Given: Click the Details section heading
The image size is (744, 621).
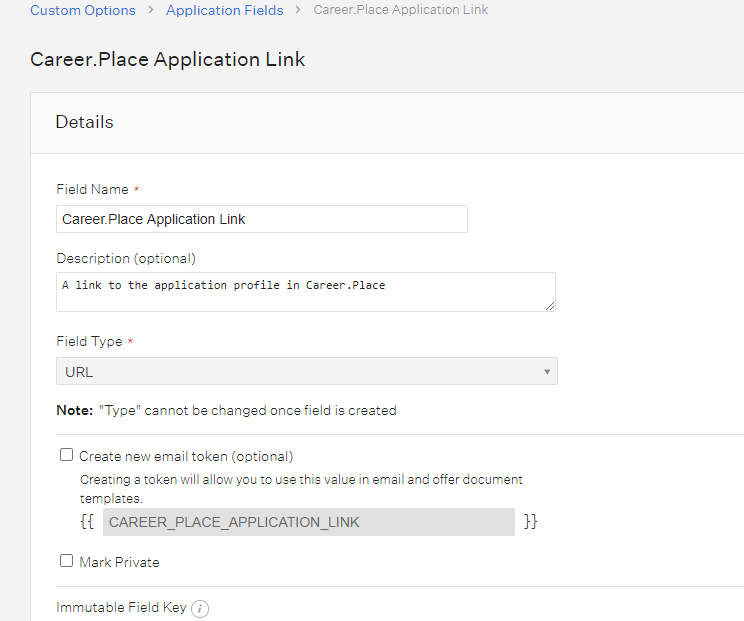Looking at the screenshot, I should point(84,122).
